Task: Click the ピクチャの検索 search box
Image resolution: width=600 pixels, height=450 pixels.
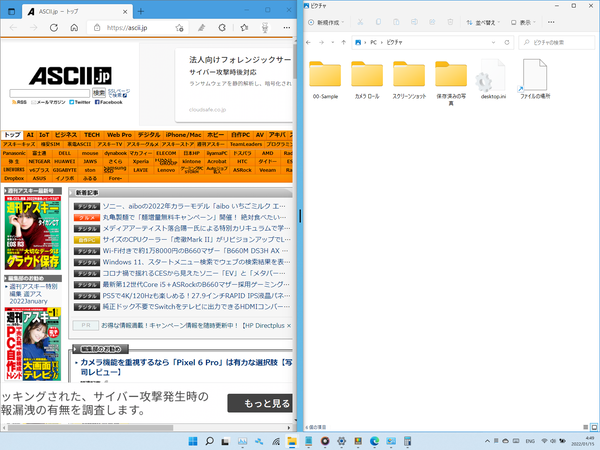Action: click(556, 42)
